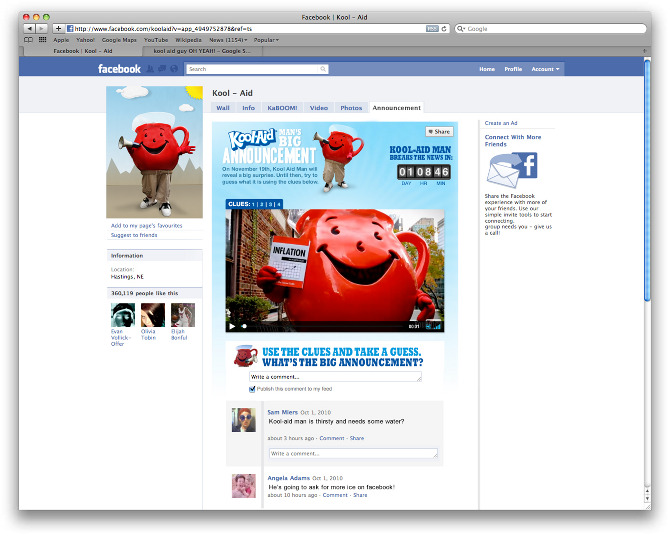Open friend requests icon in Facebook header
The width and height of the screenshot is (670, 536).
point(150,68)
